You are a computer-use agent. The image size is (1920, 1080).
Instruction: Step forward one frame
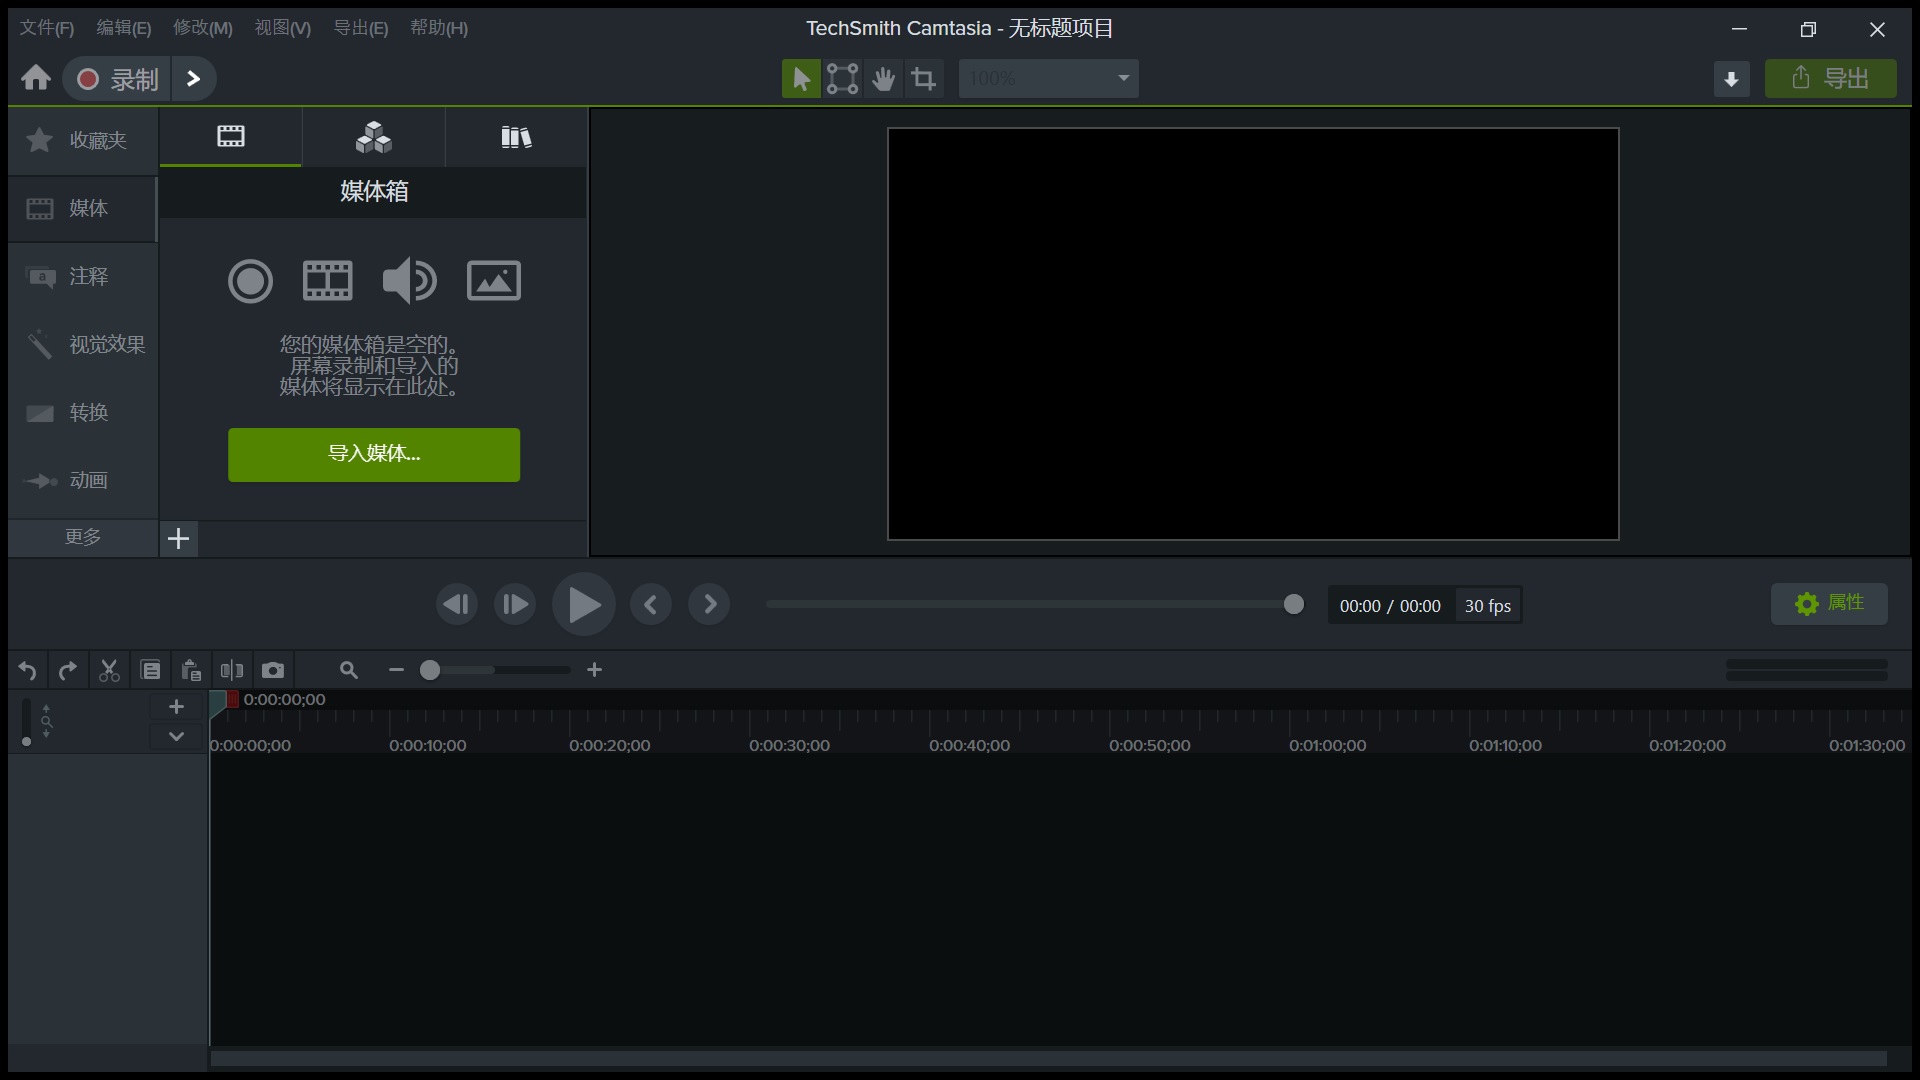[515, 604]
